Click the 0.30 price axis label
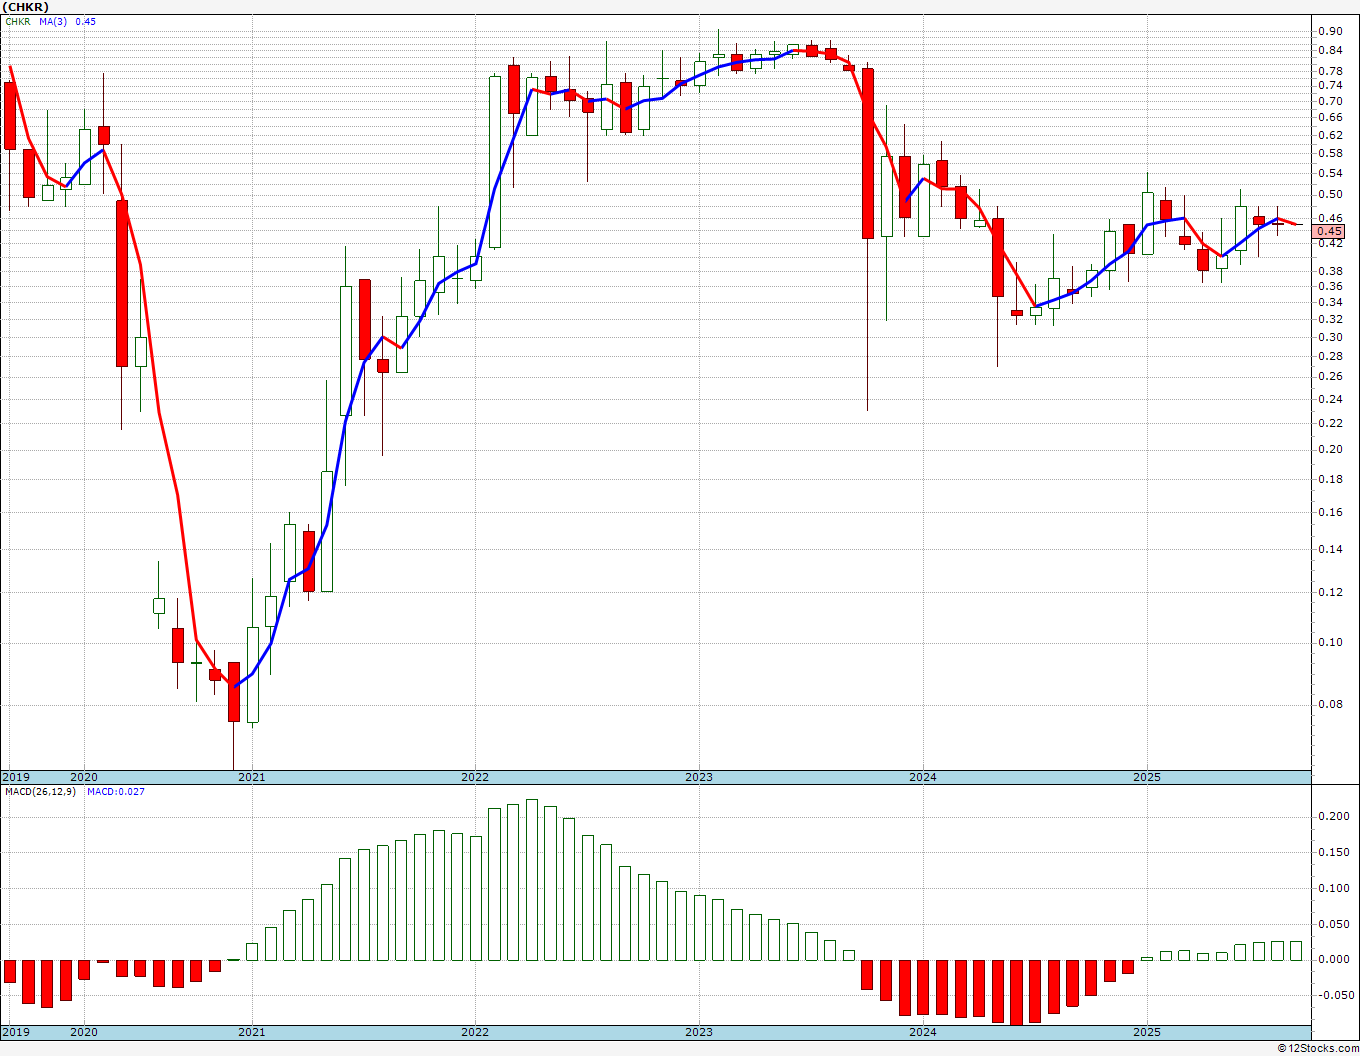1360x1056 pixels. point(1330,337)
